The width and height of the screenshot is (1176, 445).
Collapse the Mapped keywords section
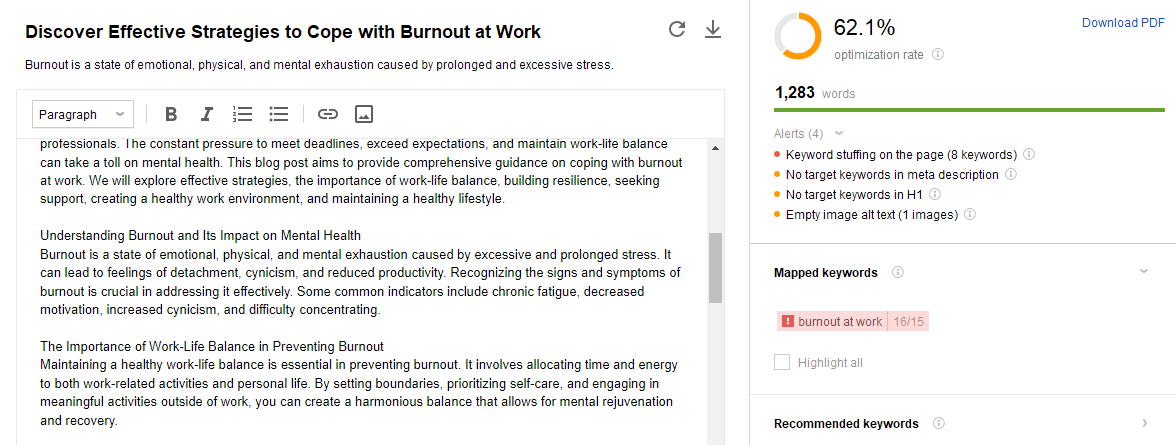[x=1144, y=272]
